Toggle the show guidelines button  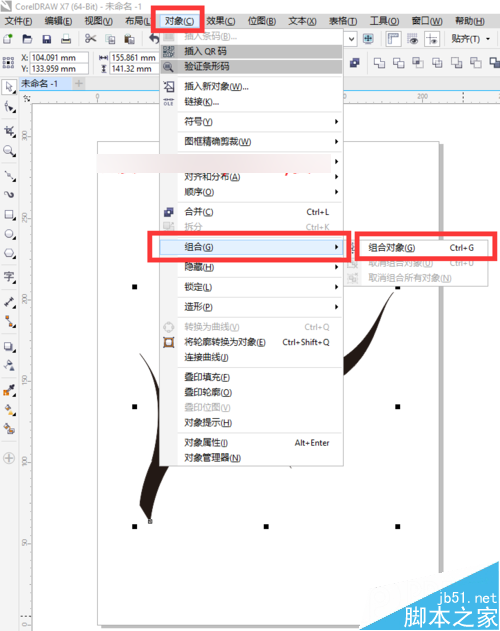(x=432, y=39)
